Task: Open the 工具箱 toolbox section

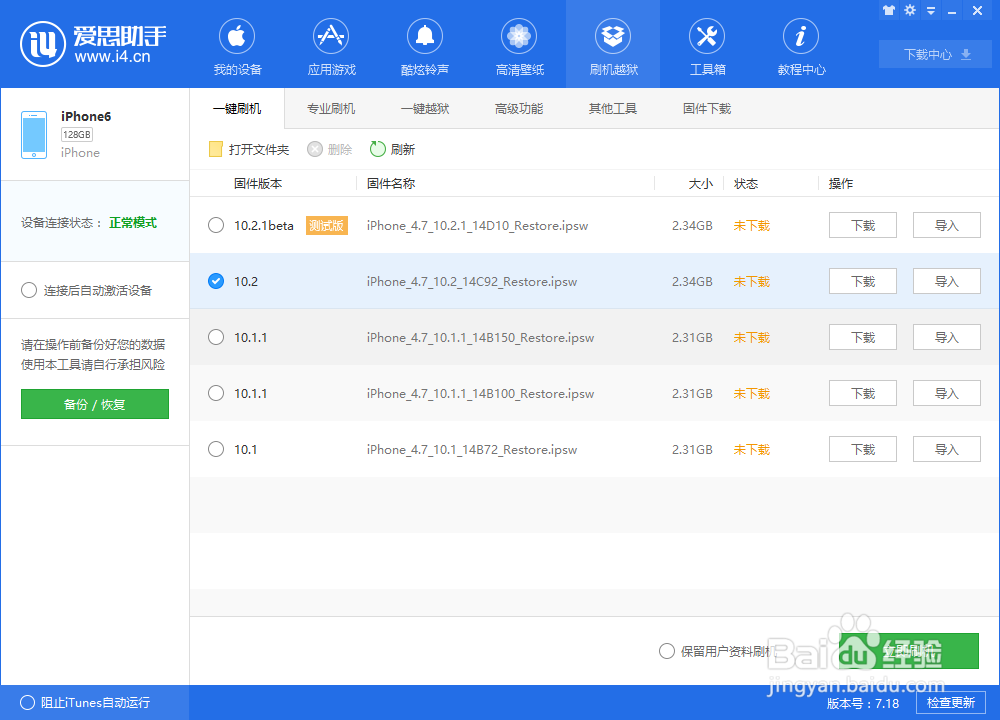Action: tap(707, 46)
